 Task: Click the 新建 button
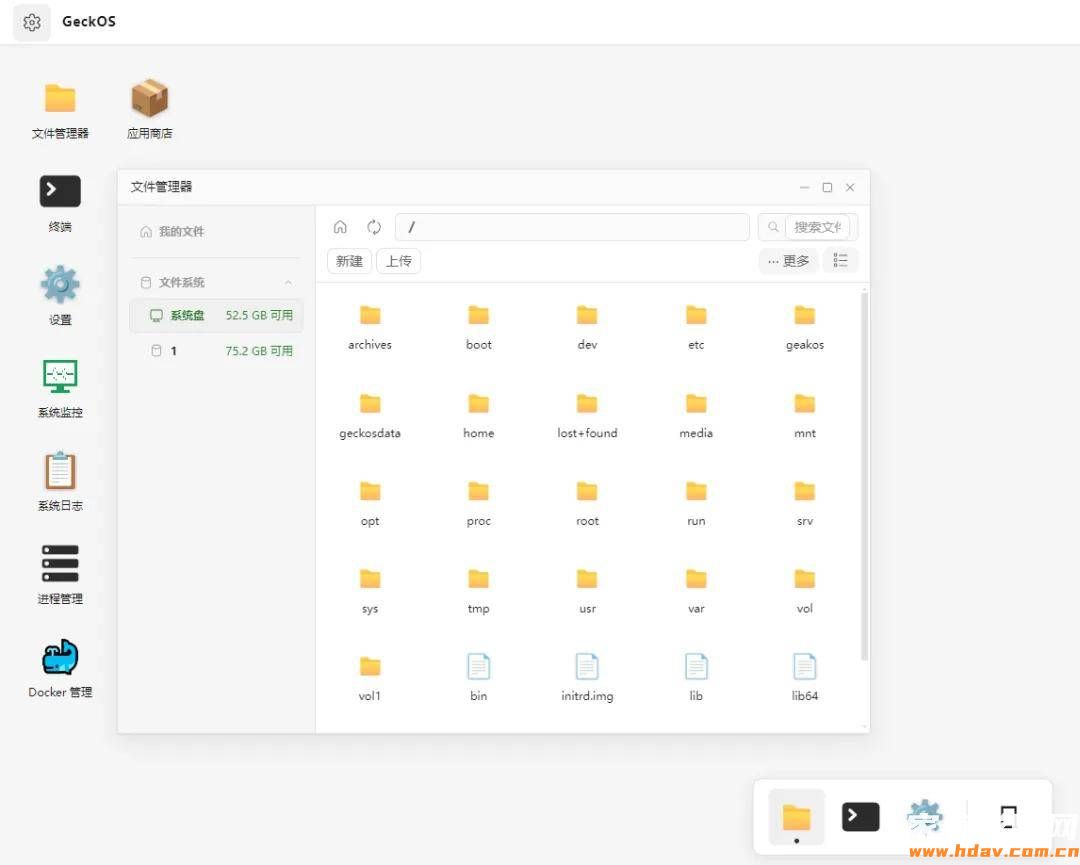coord(349,261)
